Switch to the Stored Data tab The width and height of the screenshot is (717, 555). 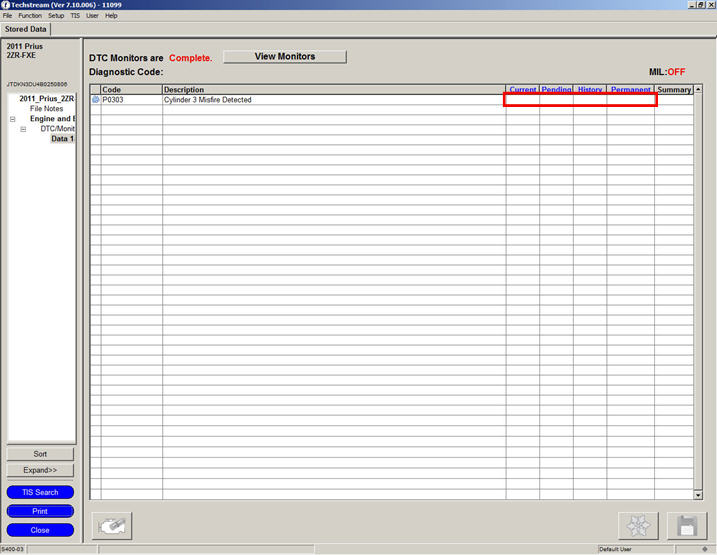(x=25, y=29)
